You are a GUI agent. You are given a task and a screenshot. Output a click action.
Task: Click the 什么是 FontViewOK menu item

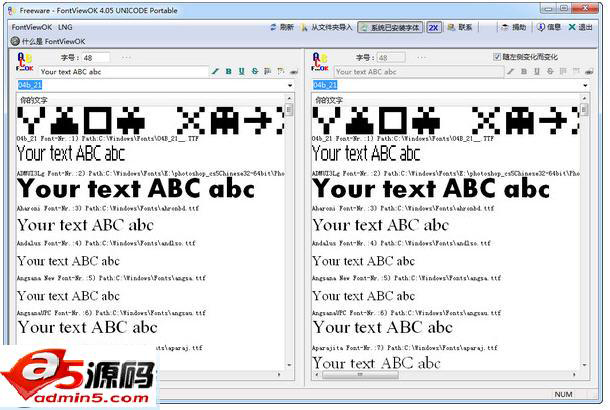[48, 41]
